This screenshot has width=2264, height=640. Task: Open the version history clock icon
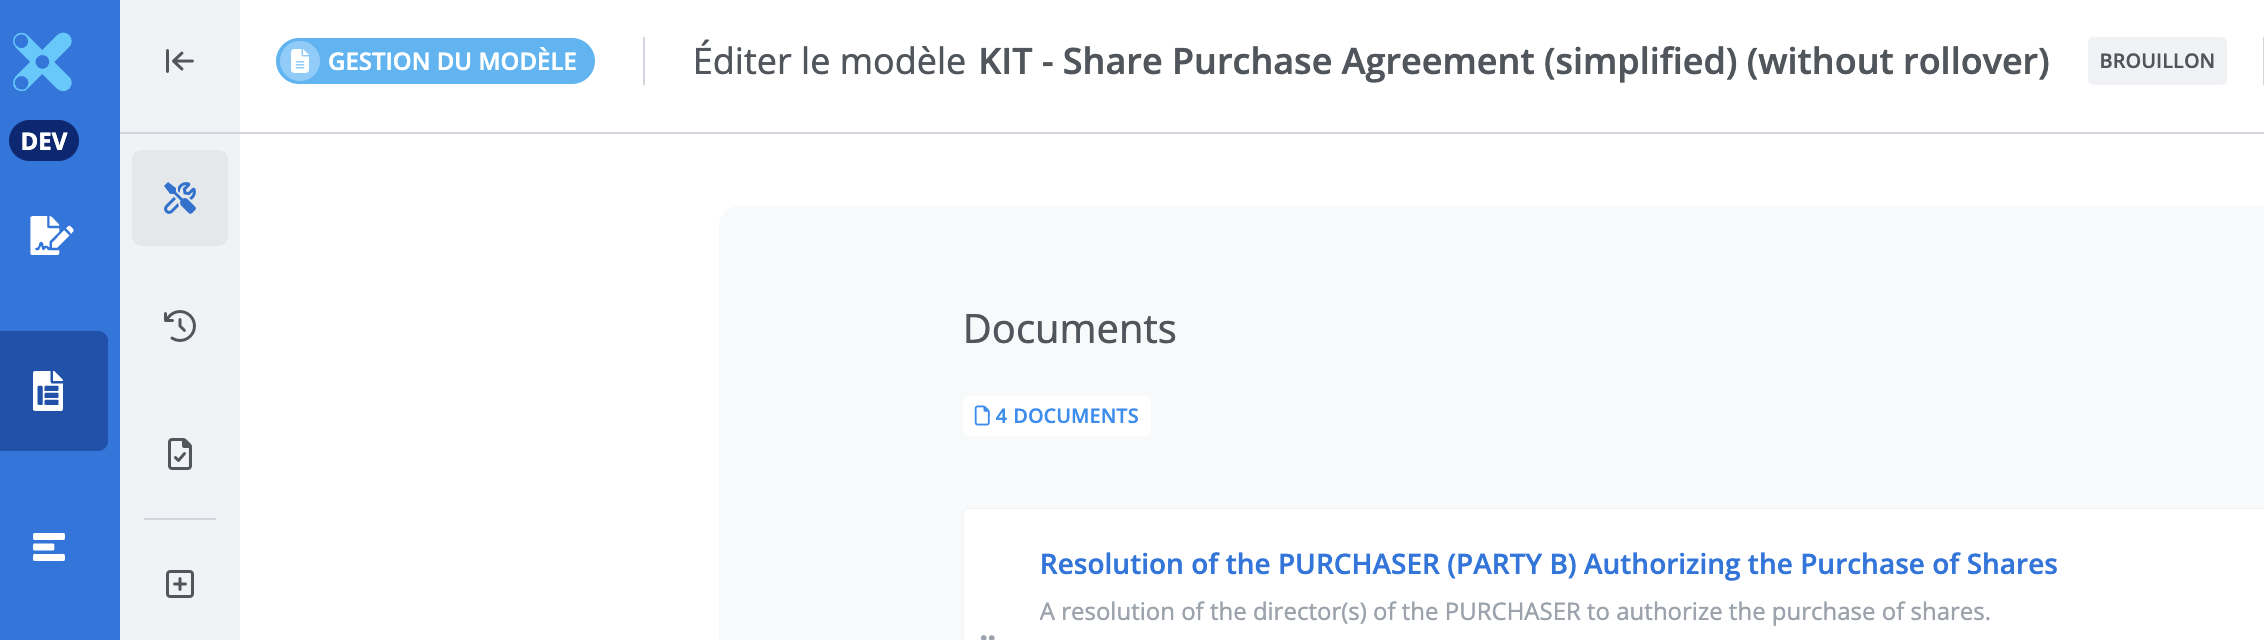(180, 326)
